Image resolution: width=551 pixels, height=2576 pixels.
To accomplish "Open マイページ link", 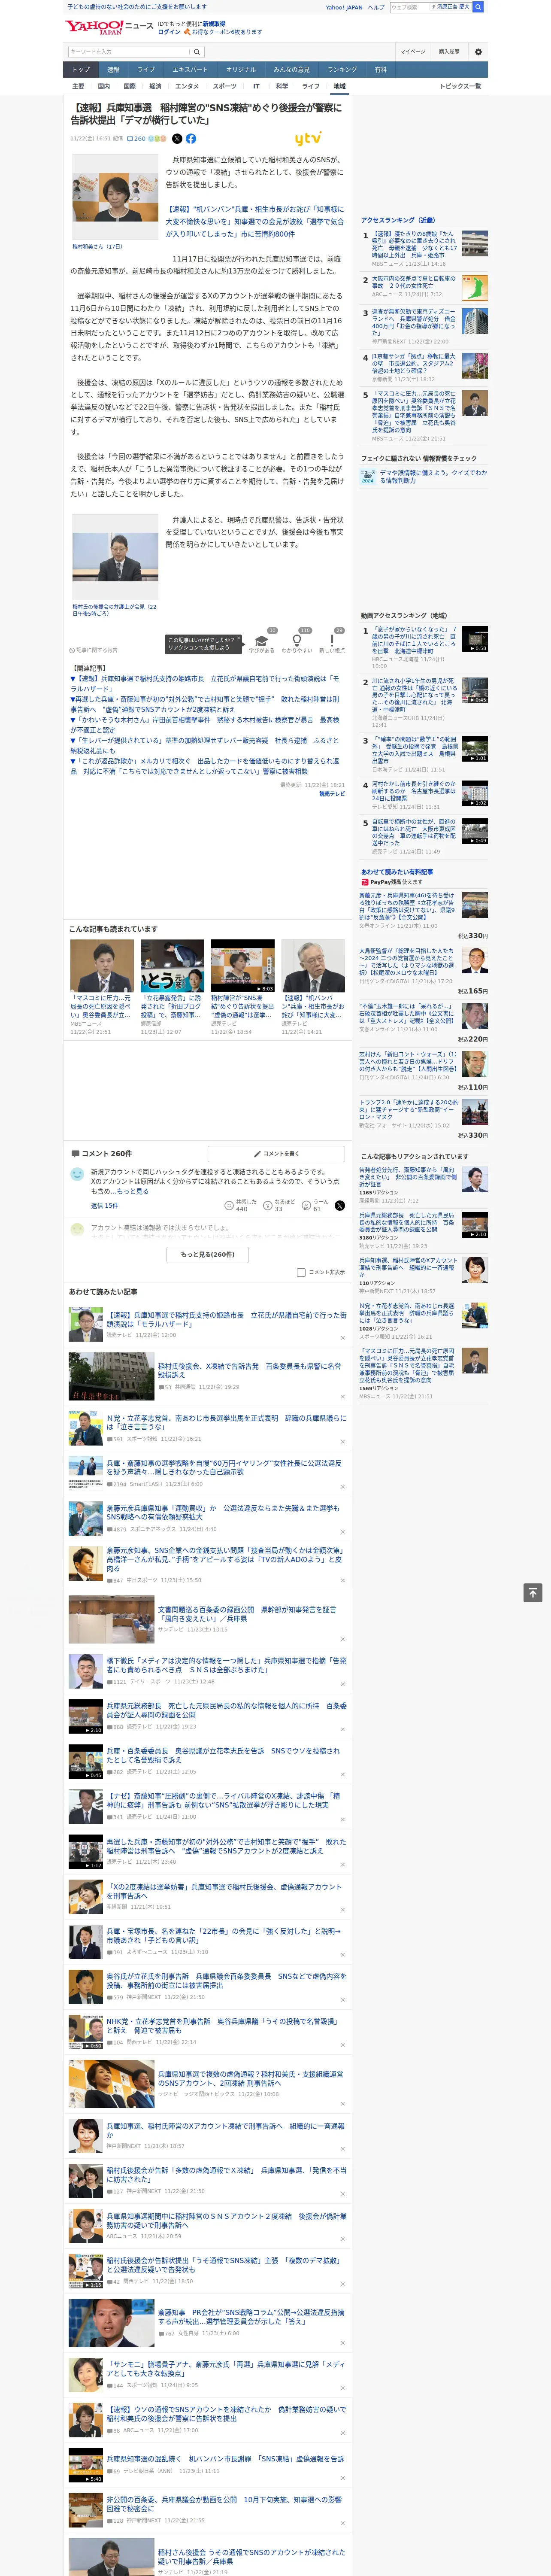I will (412, 51).
